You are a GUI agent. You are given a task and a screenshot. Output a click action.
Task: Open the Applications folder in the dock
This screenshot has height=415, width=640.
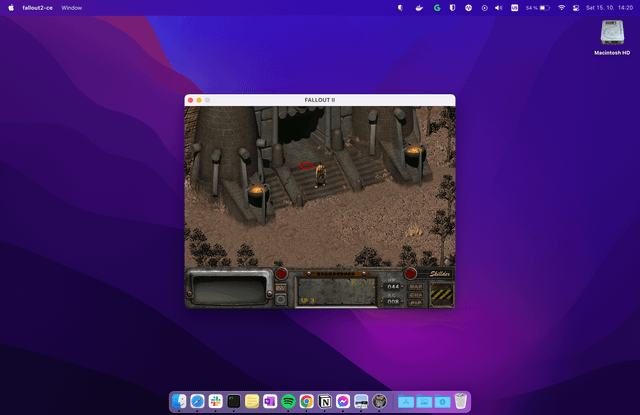point(406,402)
